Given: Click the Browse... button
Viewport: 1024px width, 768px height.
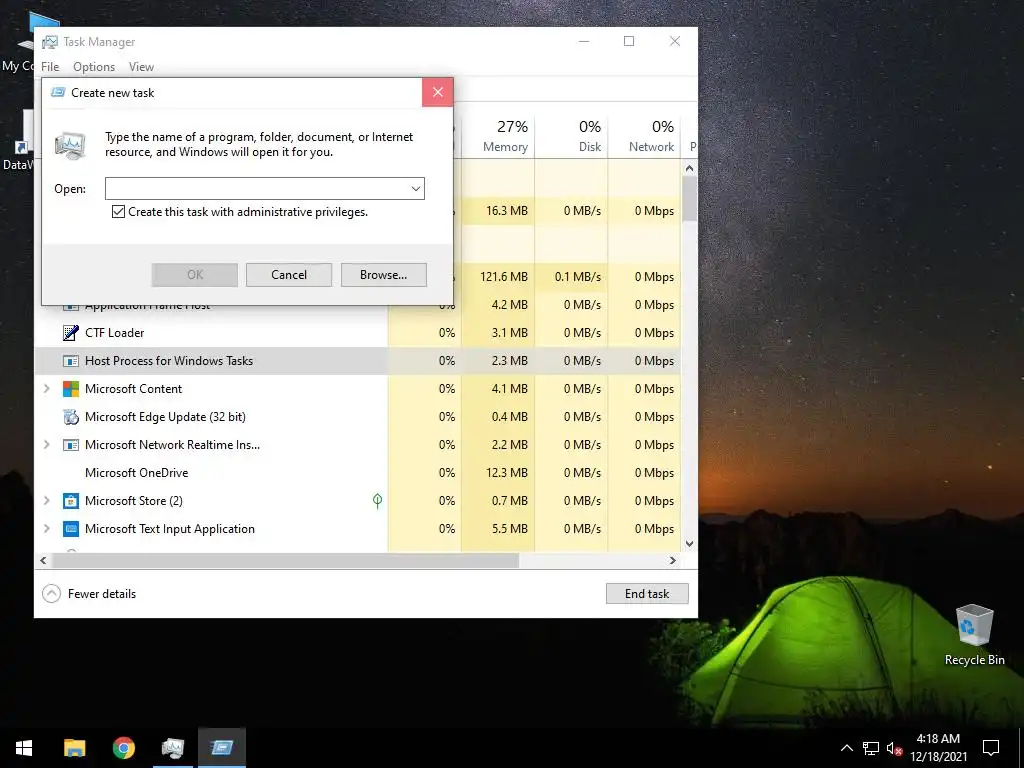Looking at the screenshot, I should (383, 275).
